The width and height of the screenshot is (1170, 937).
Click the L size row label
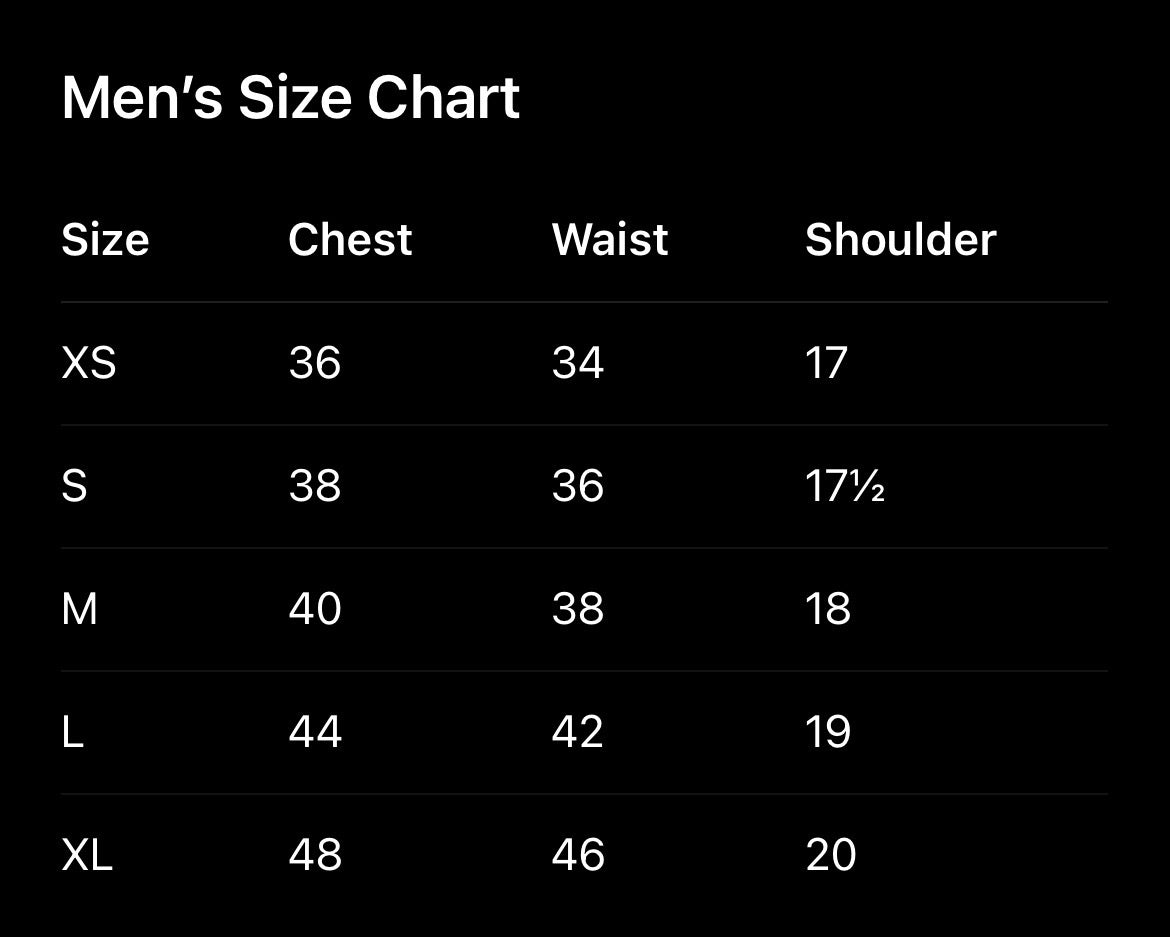(x=72, y=732)
